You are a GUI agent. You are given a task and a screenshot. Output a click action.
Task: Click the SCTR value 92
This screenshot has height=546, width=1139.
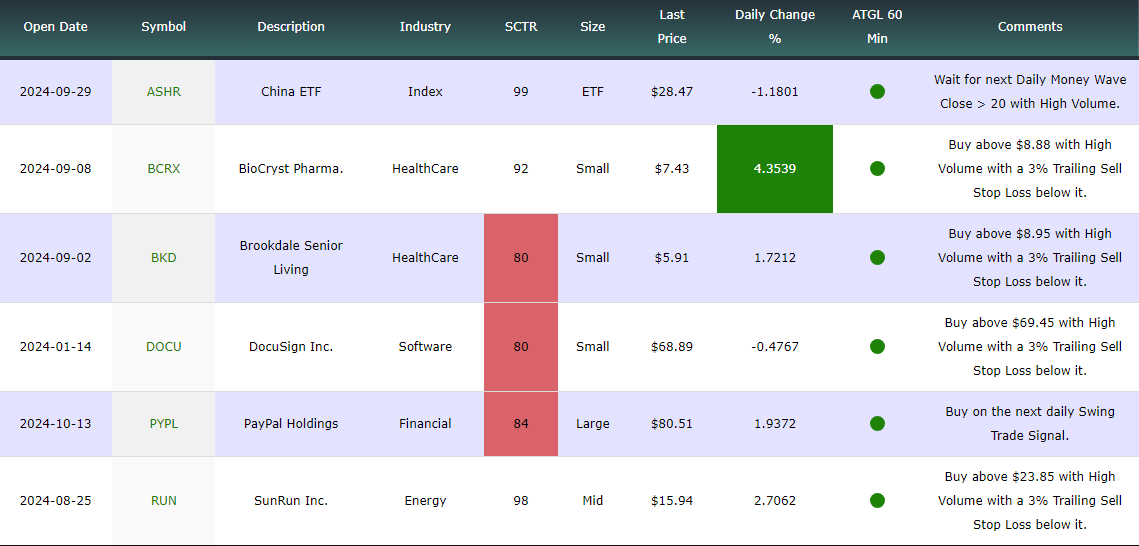(x=520, y=168)
